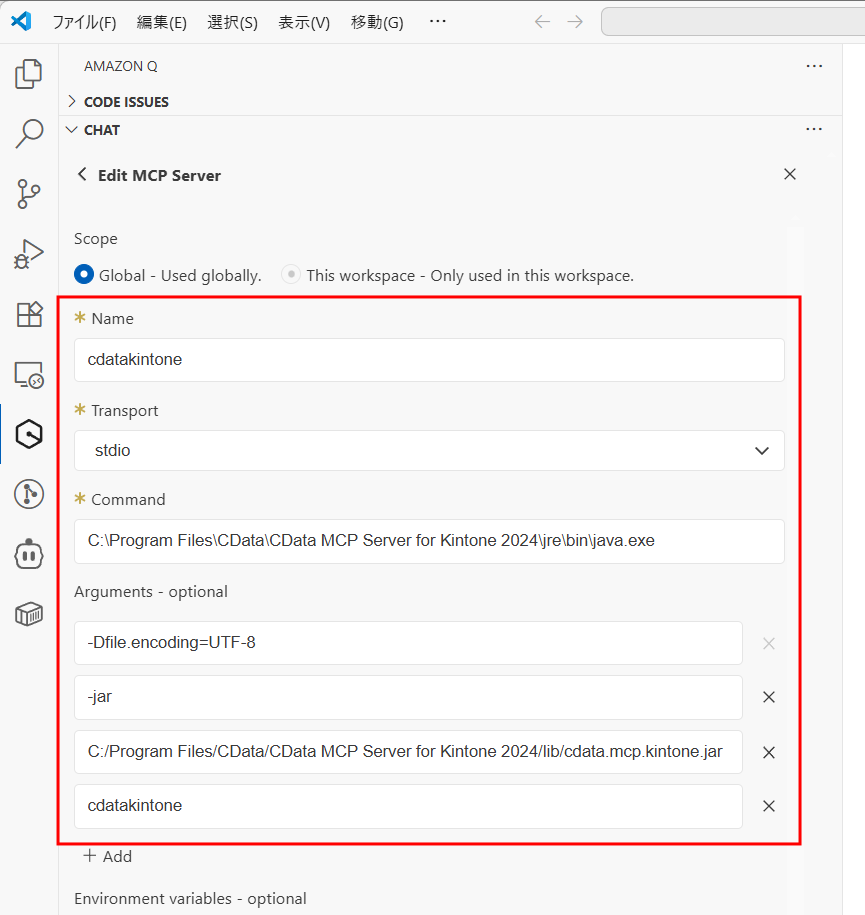Viewport: 865px width, 915px height.
Task: Focus the Name input field
Action: (429, 359)
